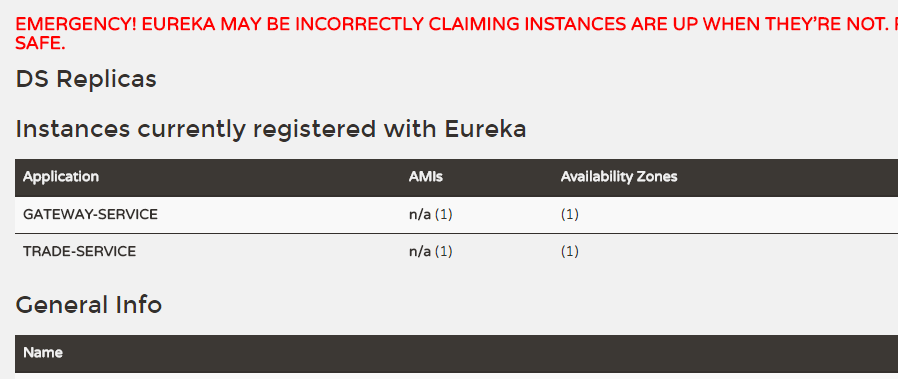The width and height of the screenshot is (898, 379).
Task: Select the TRADE-SERVICE application entry
Action: (x=80, y=251)
